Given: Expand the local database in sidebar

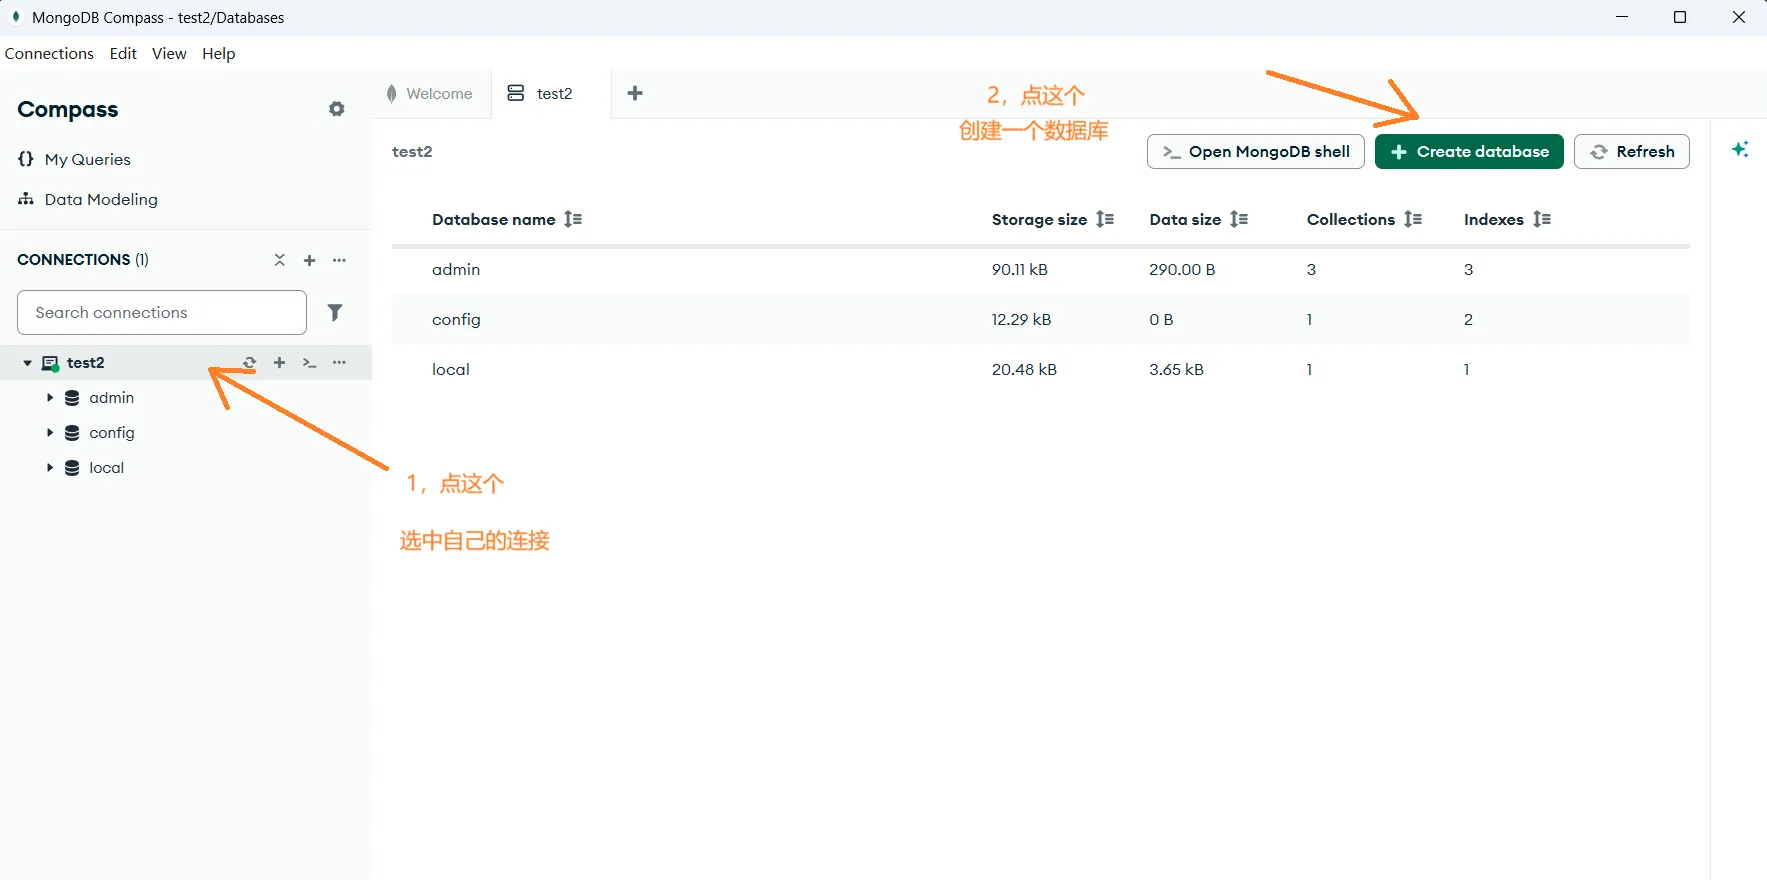Looking at the screenshot, I should tap(49, 468).
